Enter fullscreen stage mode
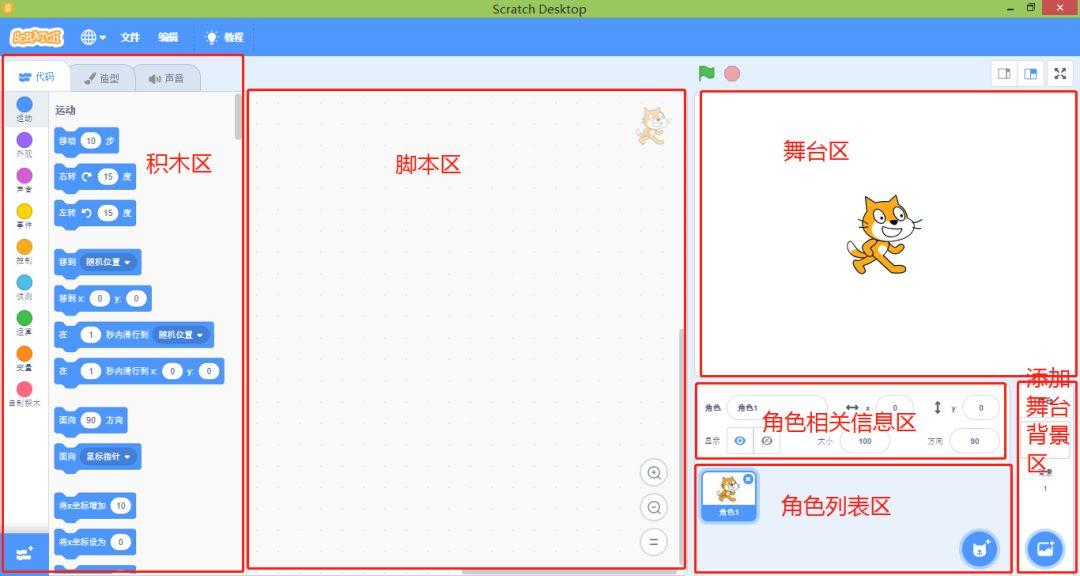Image resolution: width=1080 pixels, height=576 pixels. (1060, 74)
